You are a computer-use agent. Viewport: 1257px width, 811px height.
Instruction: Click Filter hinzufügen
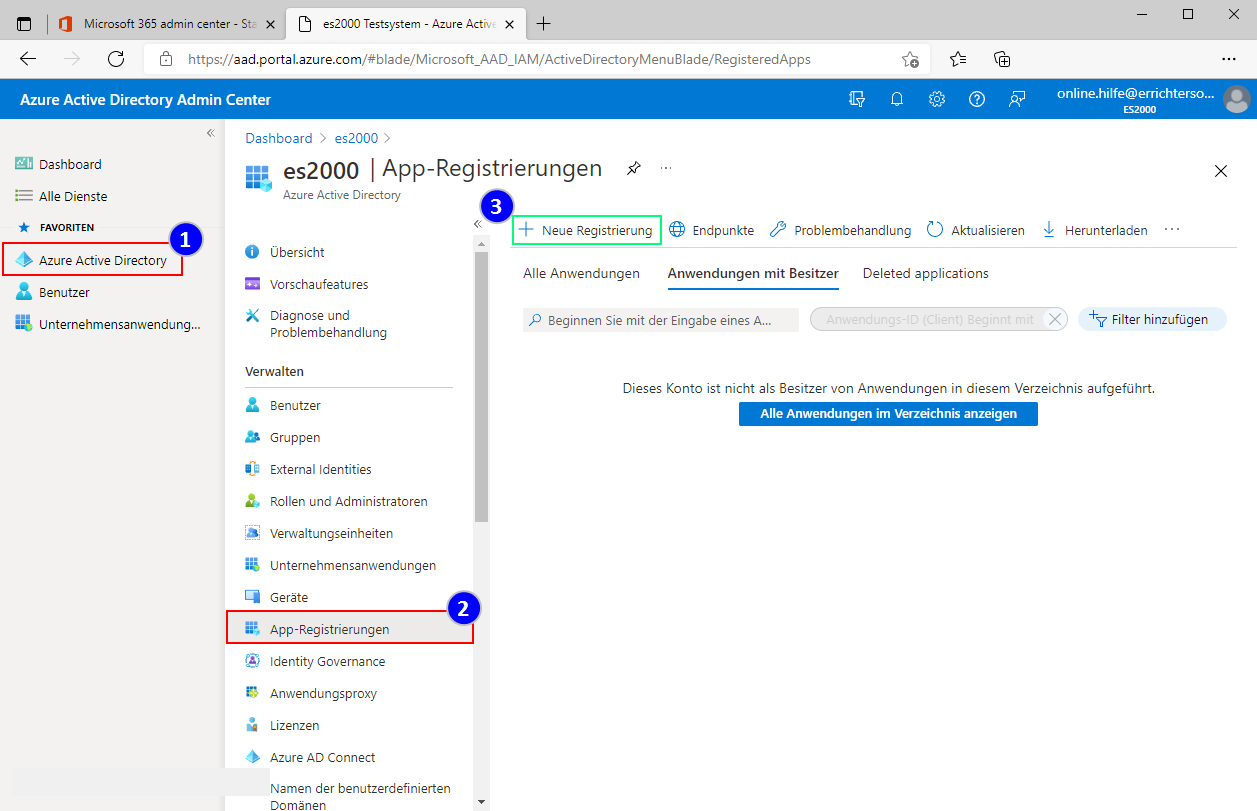click(1152, 320)
